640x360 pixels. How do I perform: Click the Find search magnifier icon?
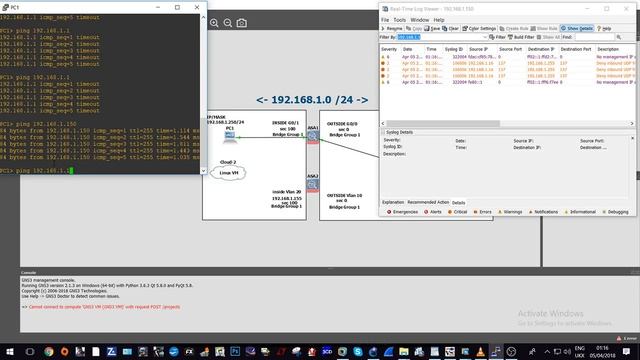point(619,37)
